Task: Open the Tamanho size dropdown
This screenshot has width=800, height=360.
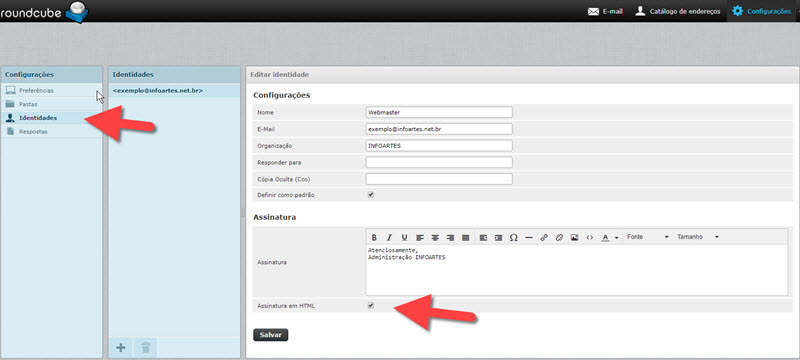Action: [x=697, y=237]
